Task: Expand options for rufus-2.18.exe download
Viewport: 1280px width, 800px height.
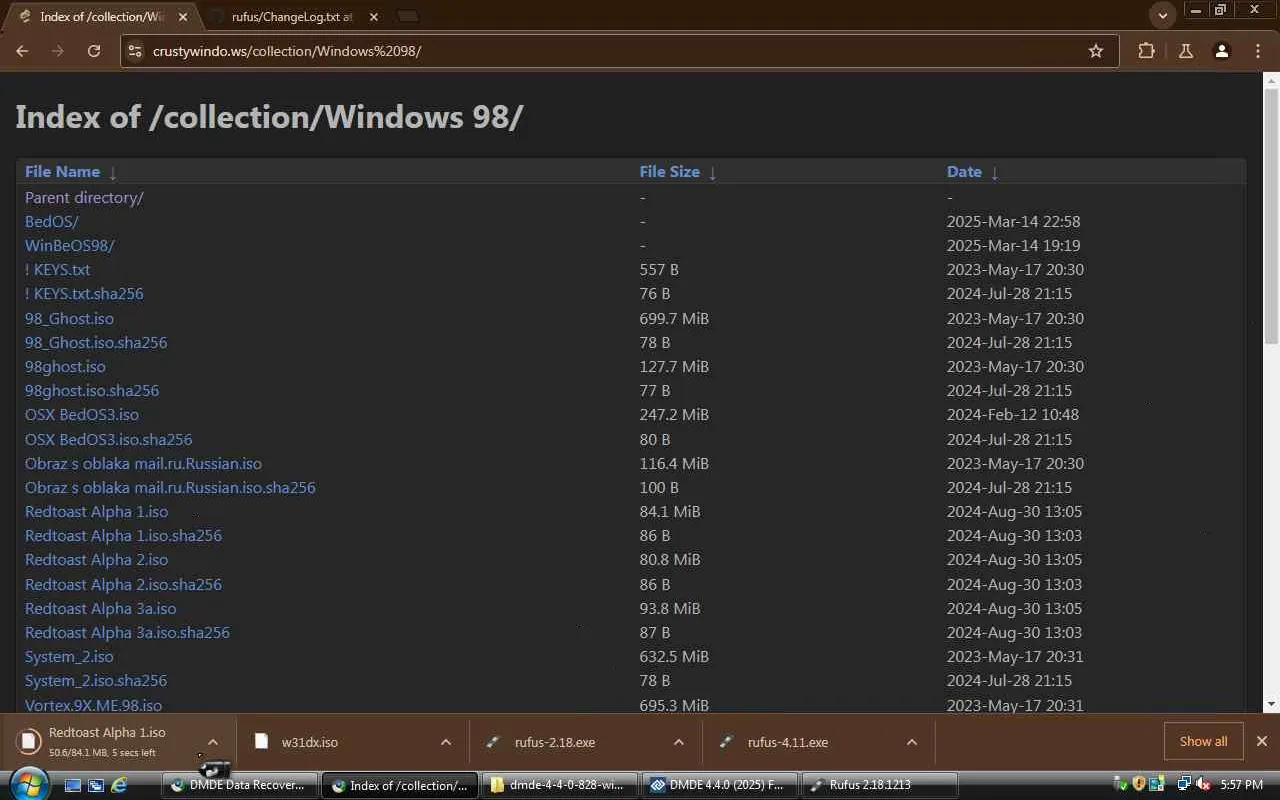Action: pyautogui.click(x=679, y=742)
